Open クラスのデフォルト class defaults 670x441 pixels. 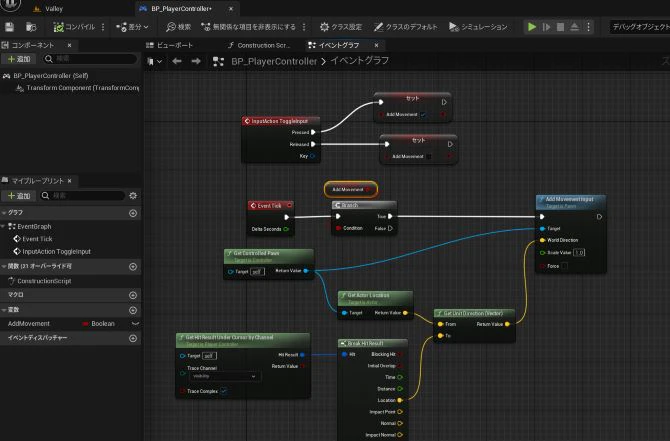pos(406,27)
